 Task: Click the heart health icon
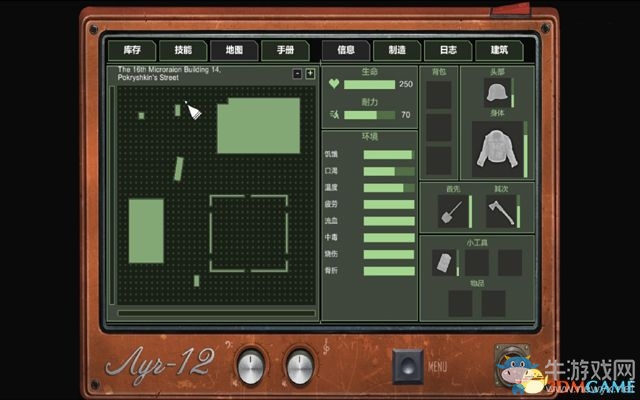pos(334,84)
